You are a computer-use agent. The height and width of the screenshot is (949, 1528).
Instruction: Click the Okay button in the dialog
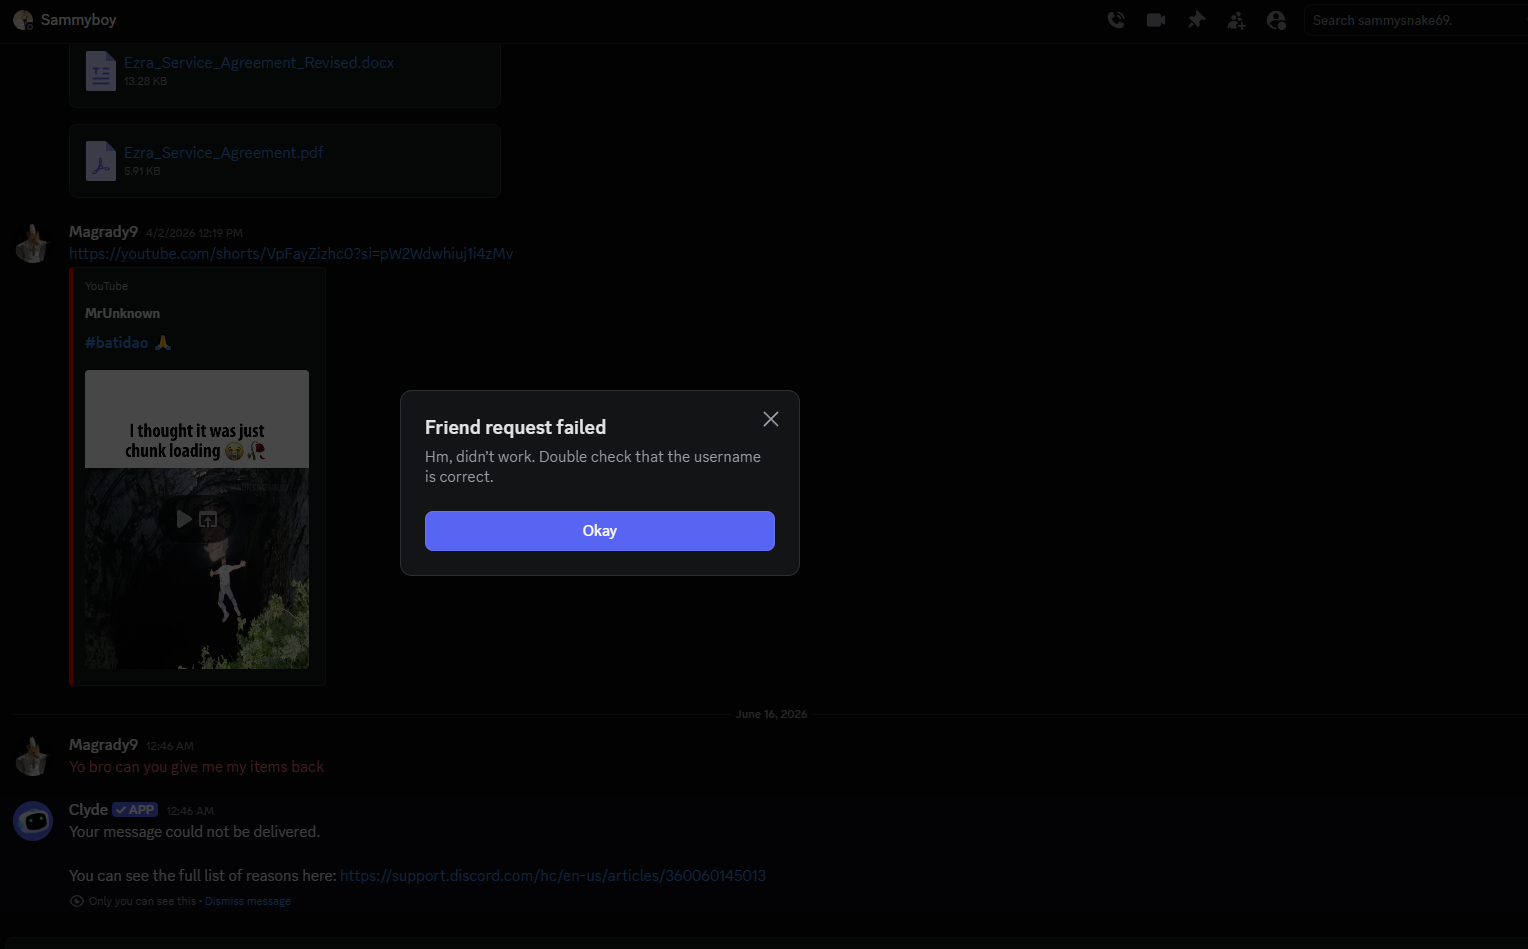click(x=600, y=531)
